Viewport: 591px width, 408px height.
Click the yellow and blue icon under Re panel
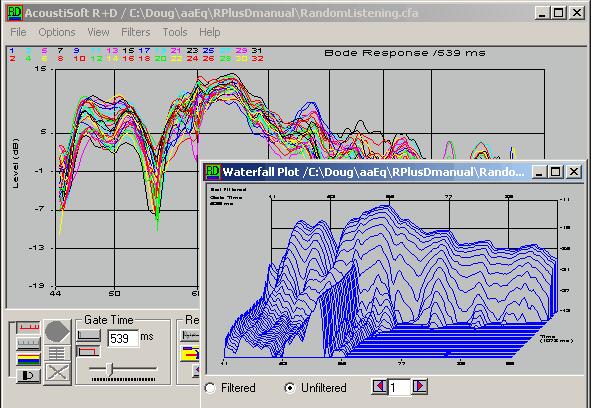(x=190, y=354)
